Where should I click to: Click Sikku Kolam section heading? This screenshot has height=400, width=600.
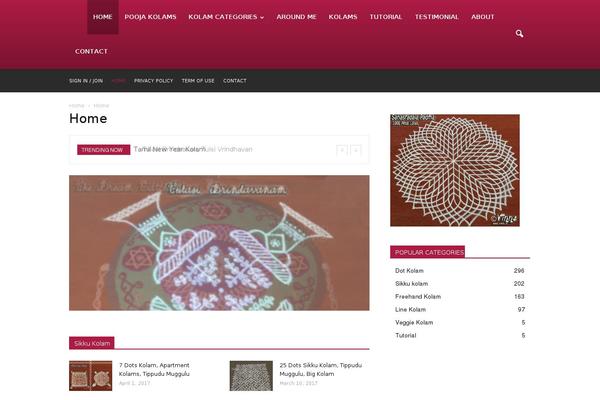point(92,343)
